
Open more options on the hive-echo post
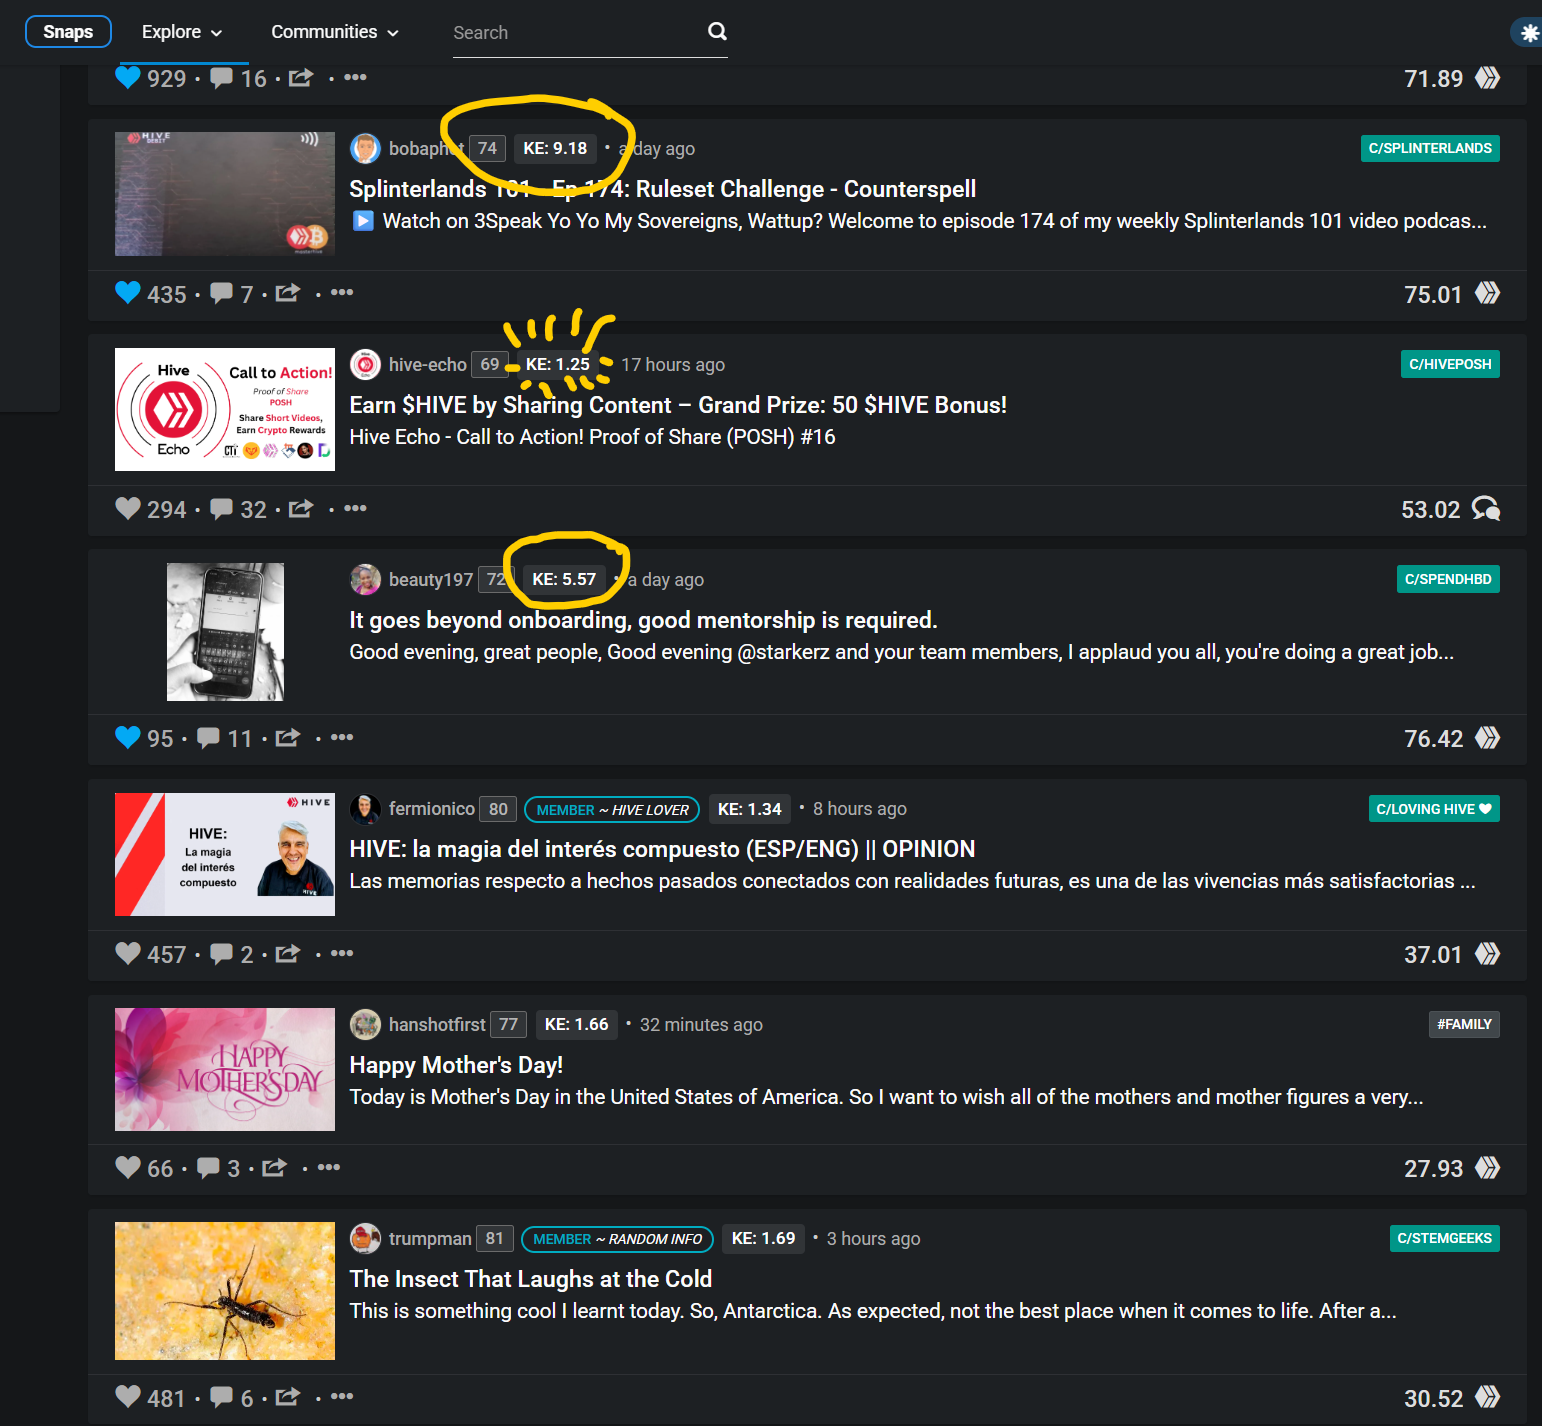355,508
